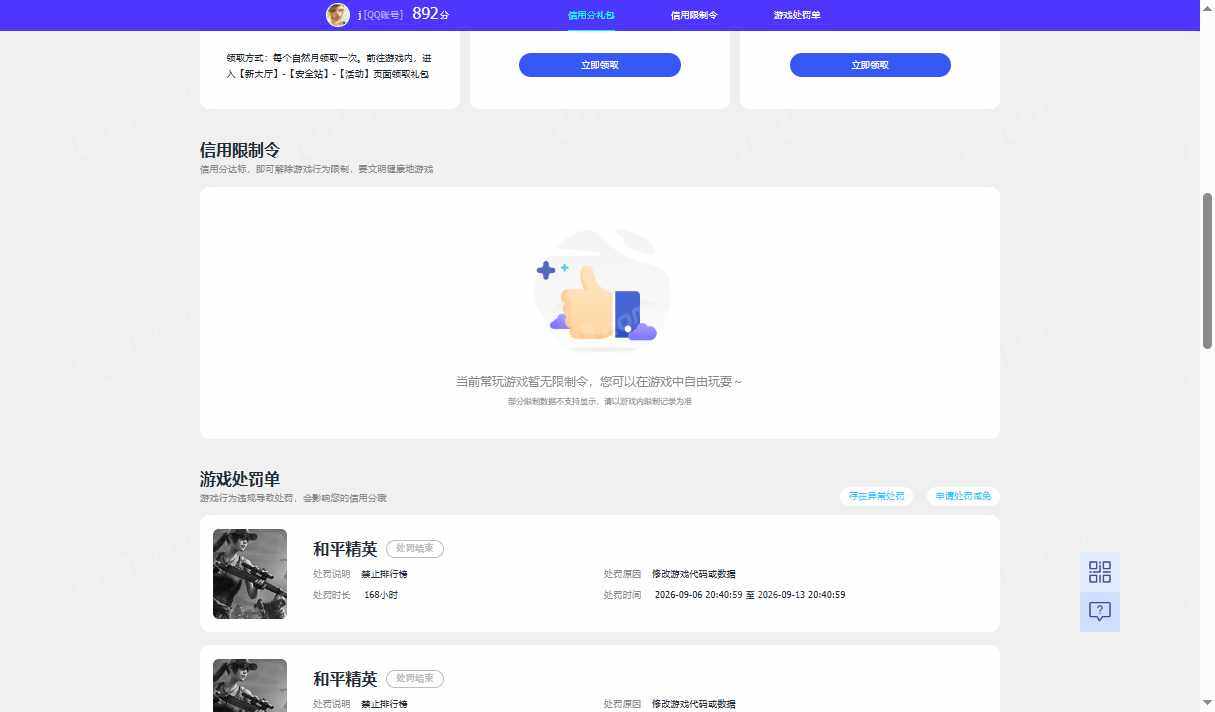Click second 和平精英 game thumbnail
Image resolution: width=1215 pixels, height=712 pixels.
(250, 686)
